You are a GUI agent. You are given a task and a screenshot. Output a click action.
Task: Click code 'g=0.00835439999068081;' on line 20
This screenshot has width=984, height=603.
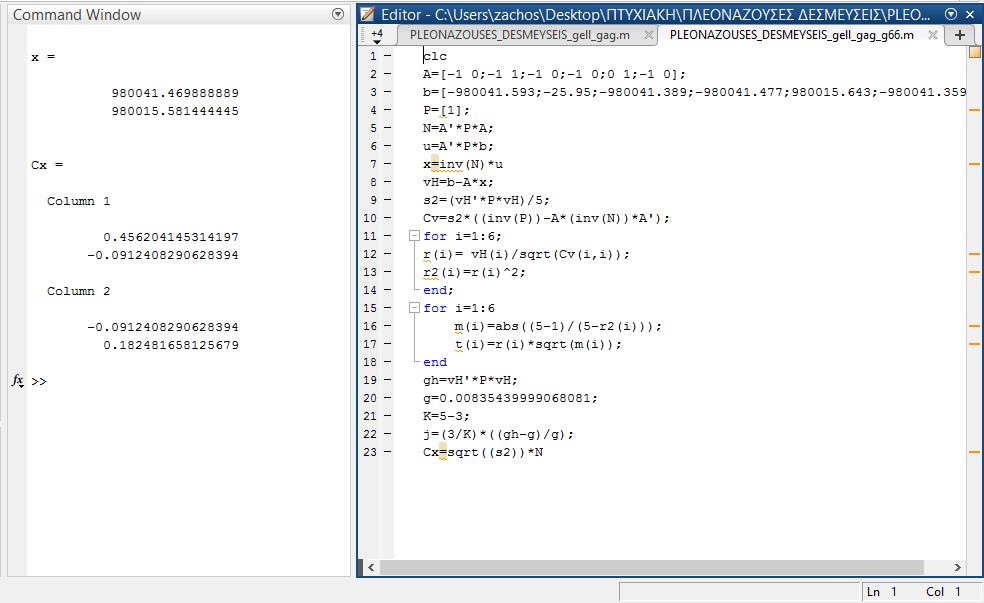(x=510, y=398)
